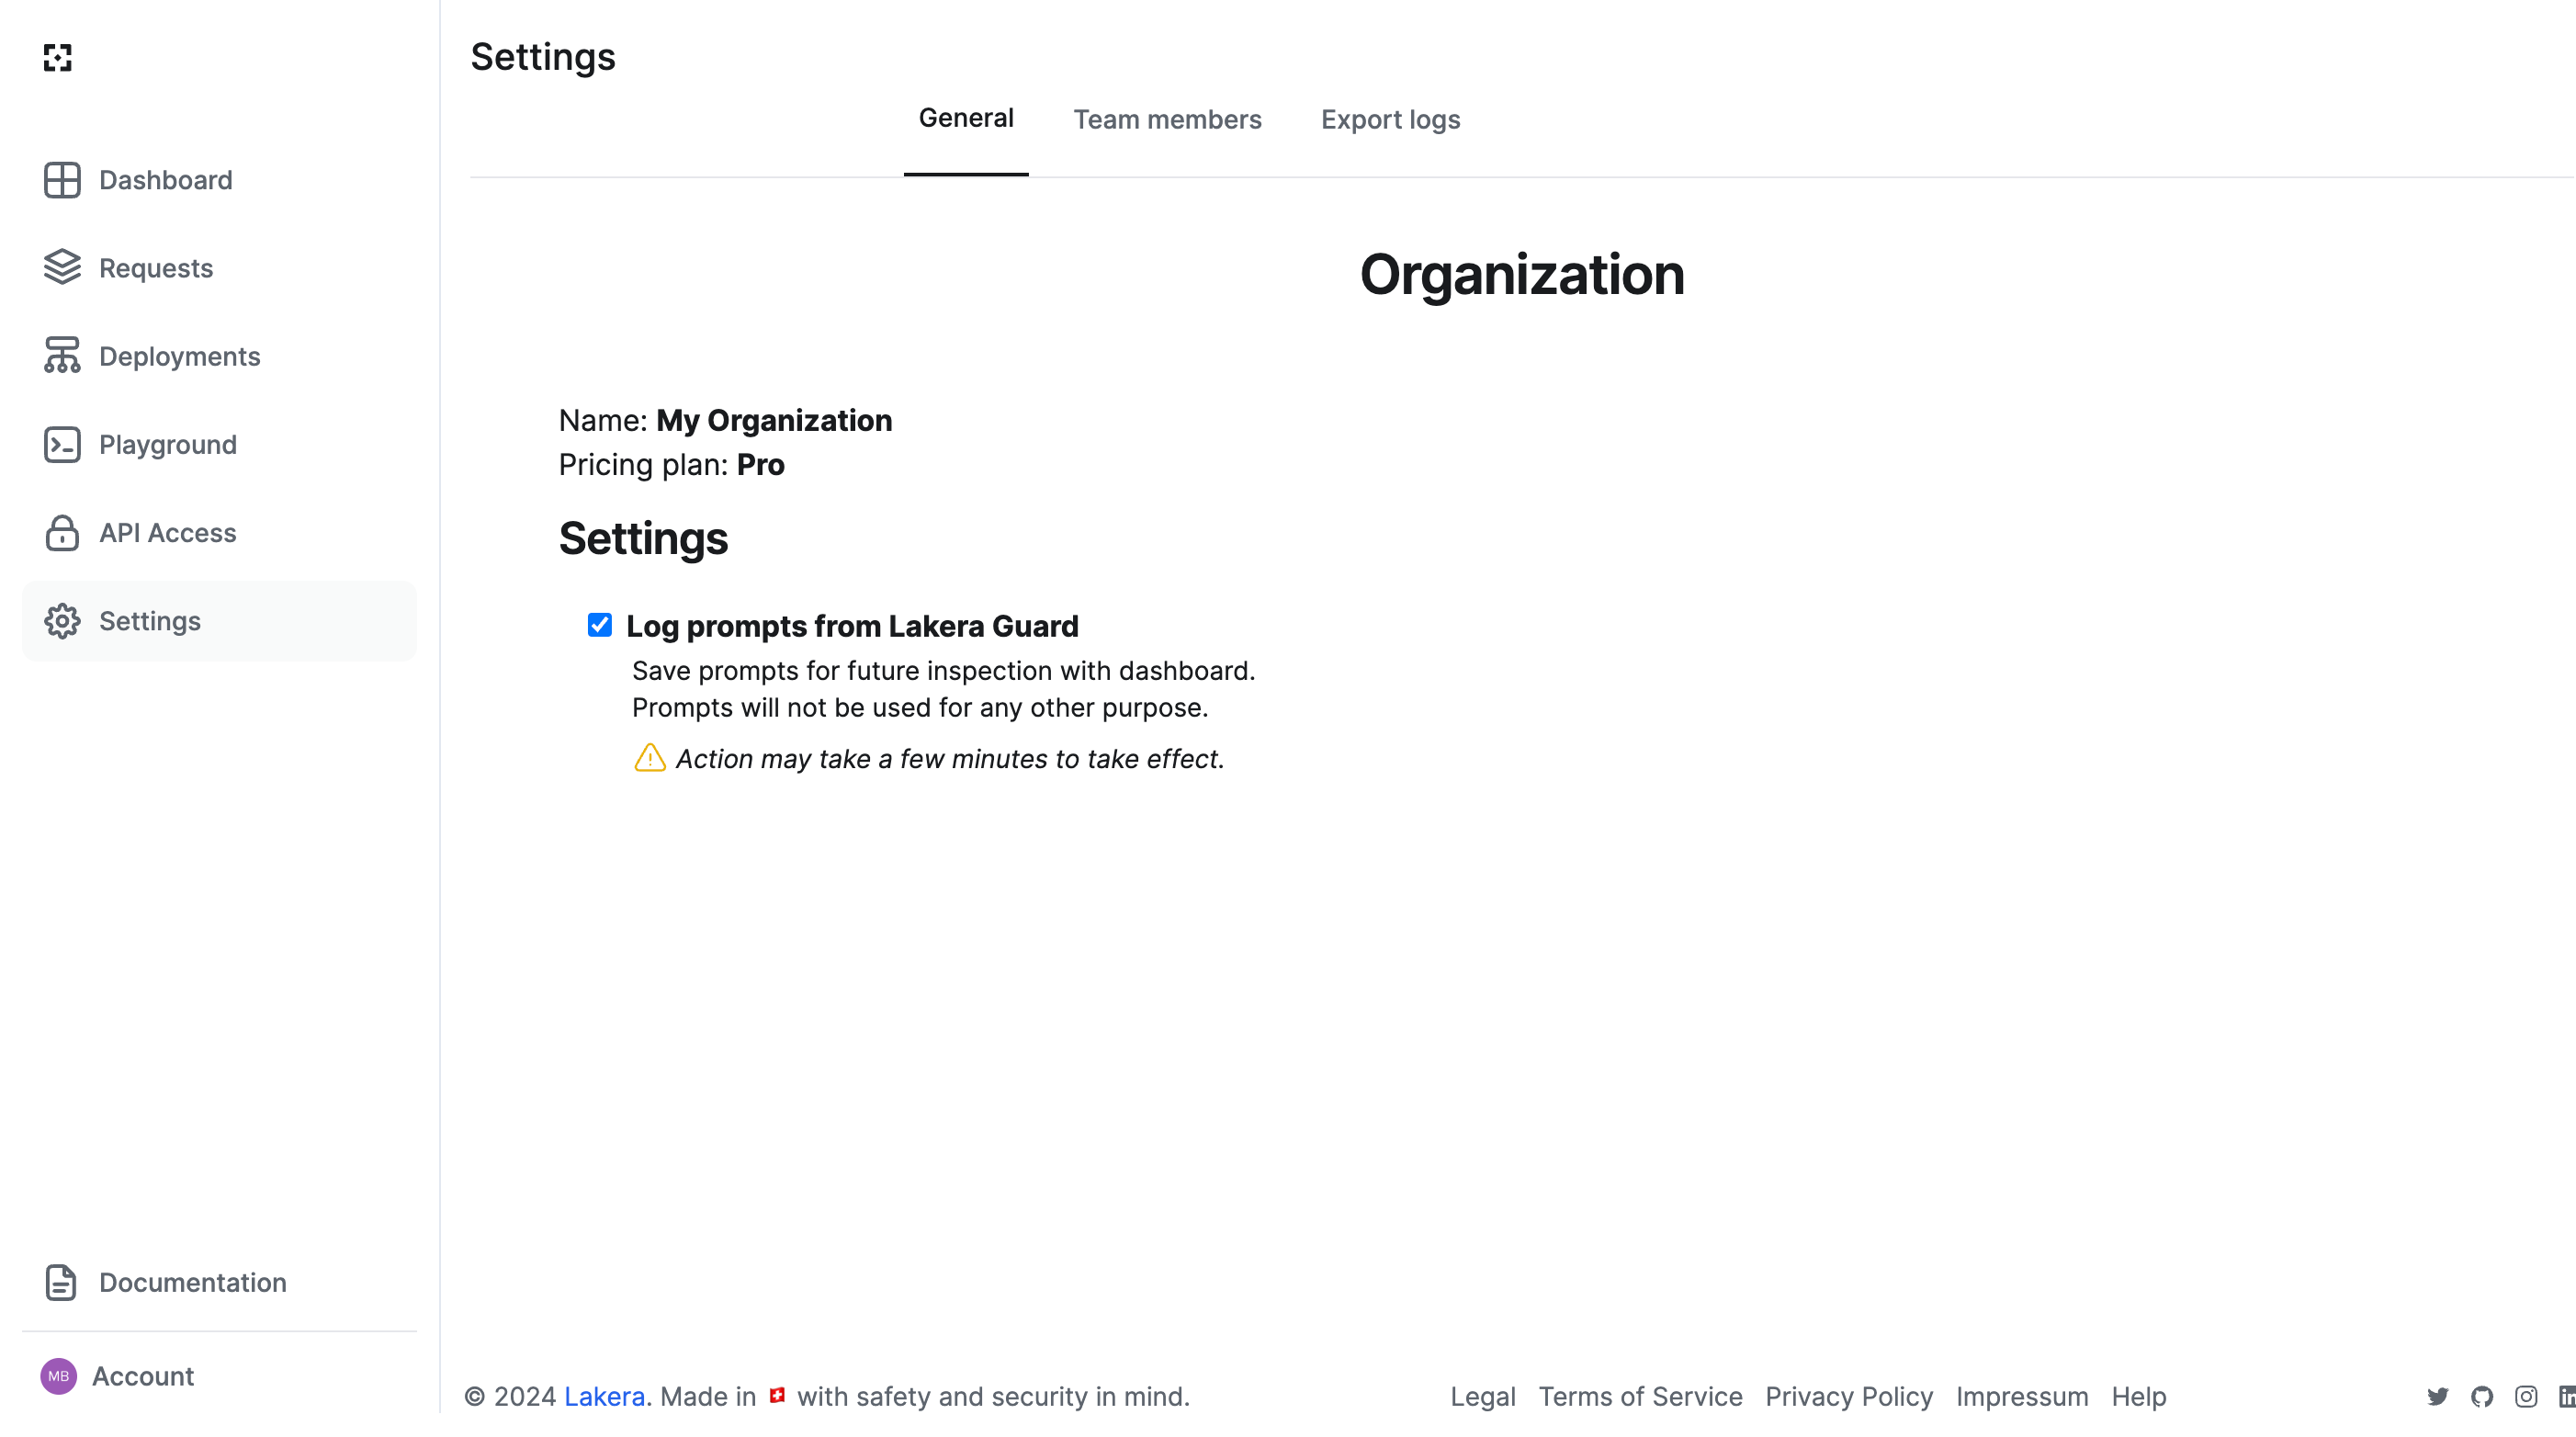Switch to the Team members tab
2576x1437 pixels.
click(1167, 119)
